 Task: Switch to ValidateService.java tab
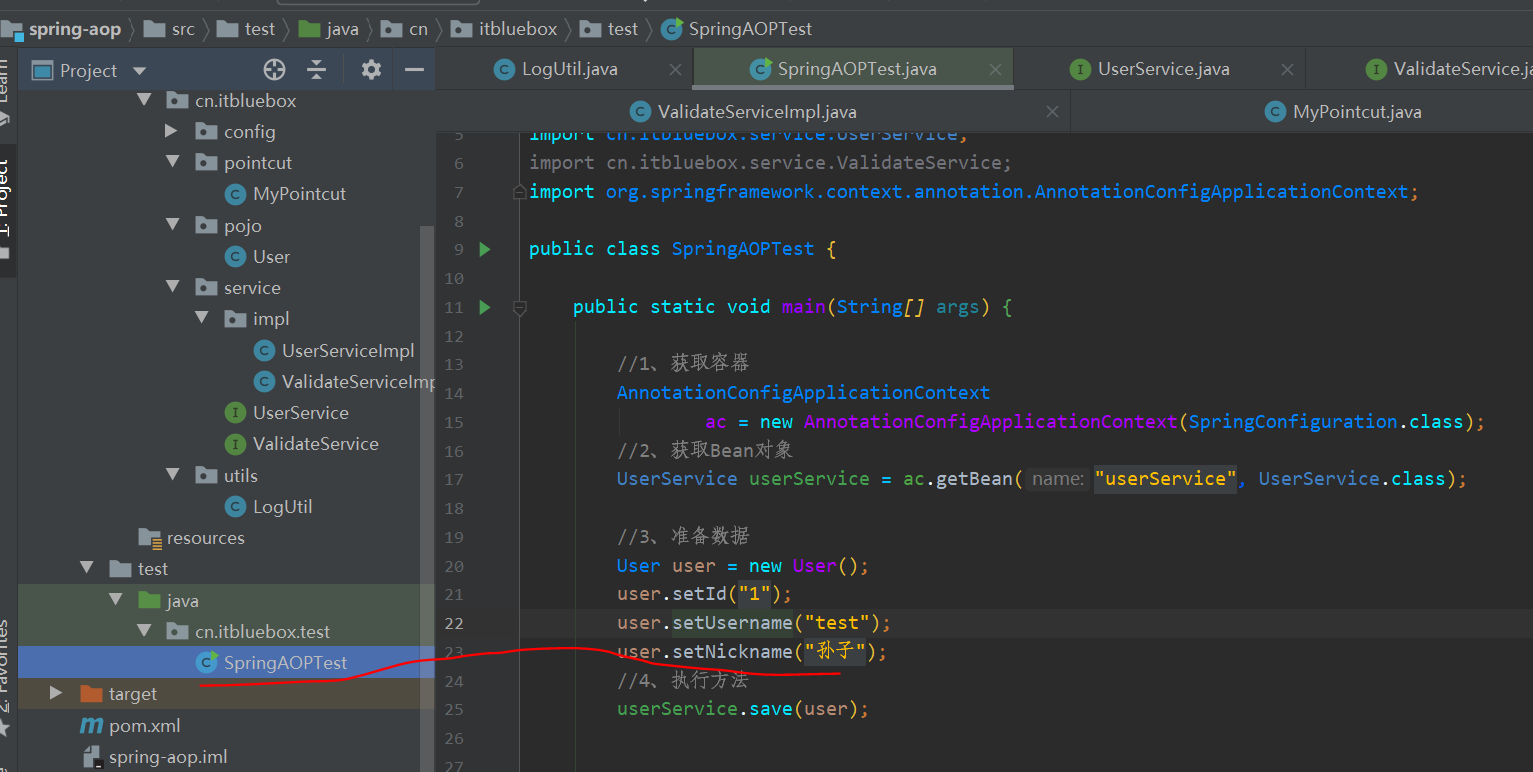pos(1462,69)
